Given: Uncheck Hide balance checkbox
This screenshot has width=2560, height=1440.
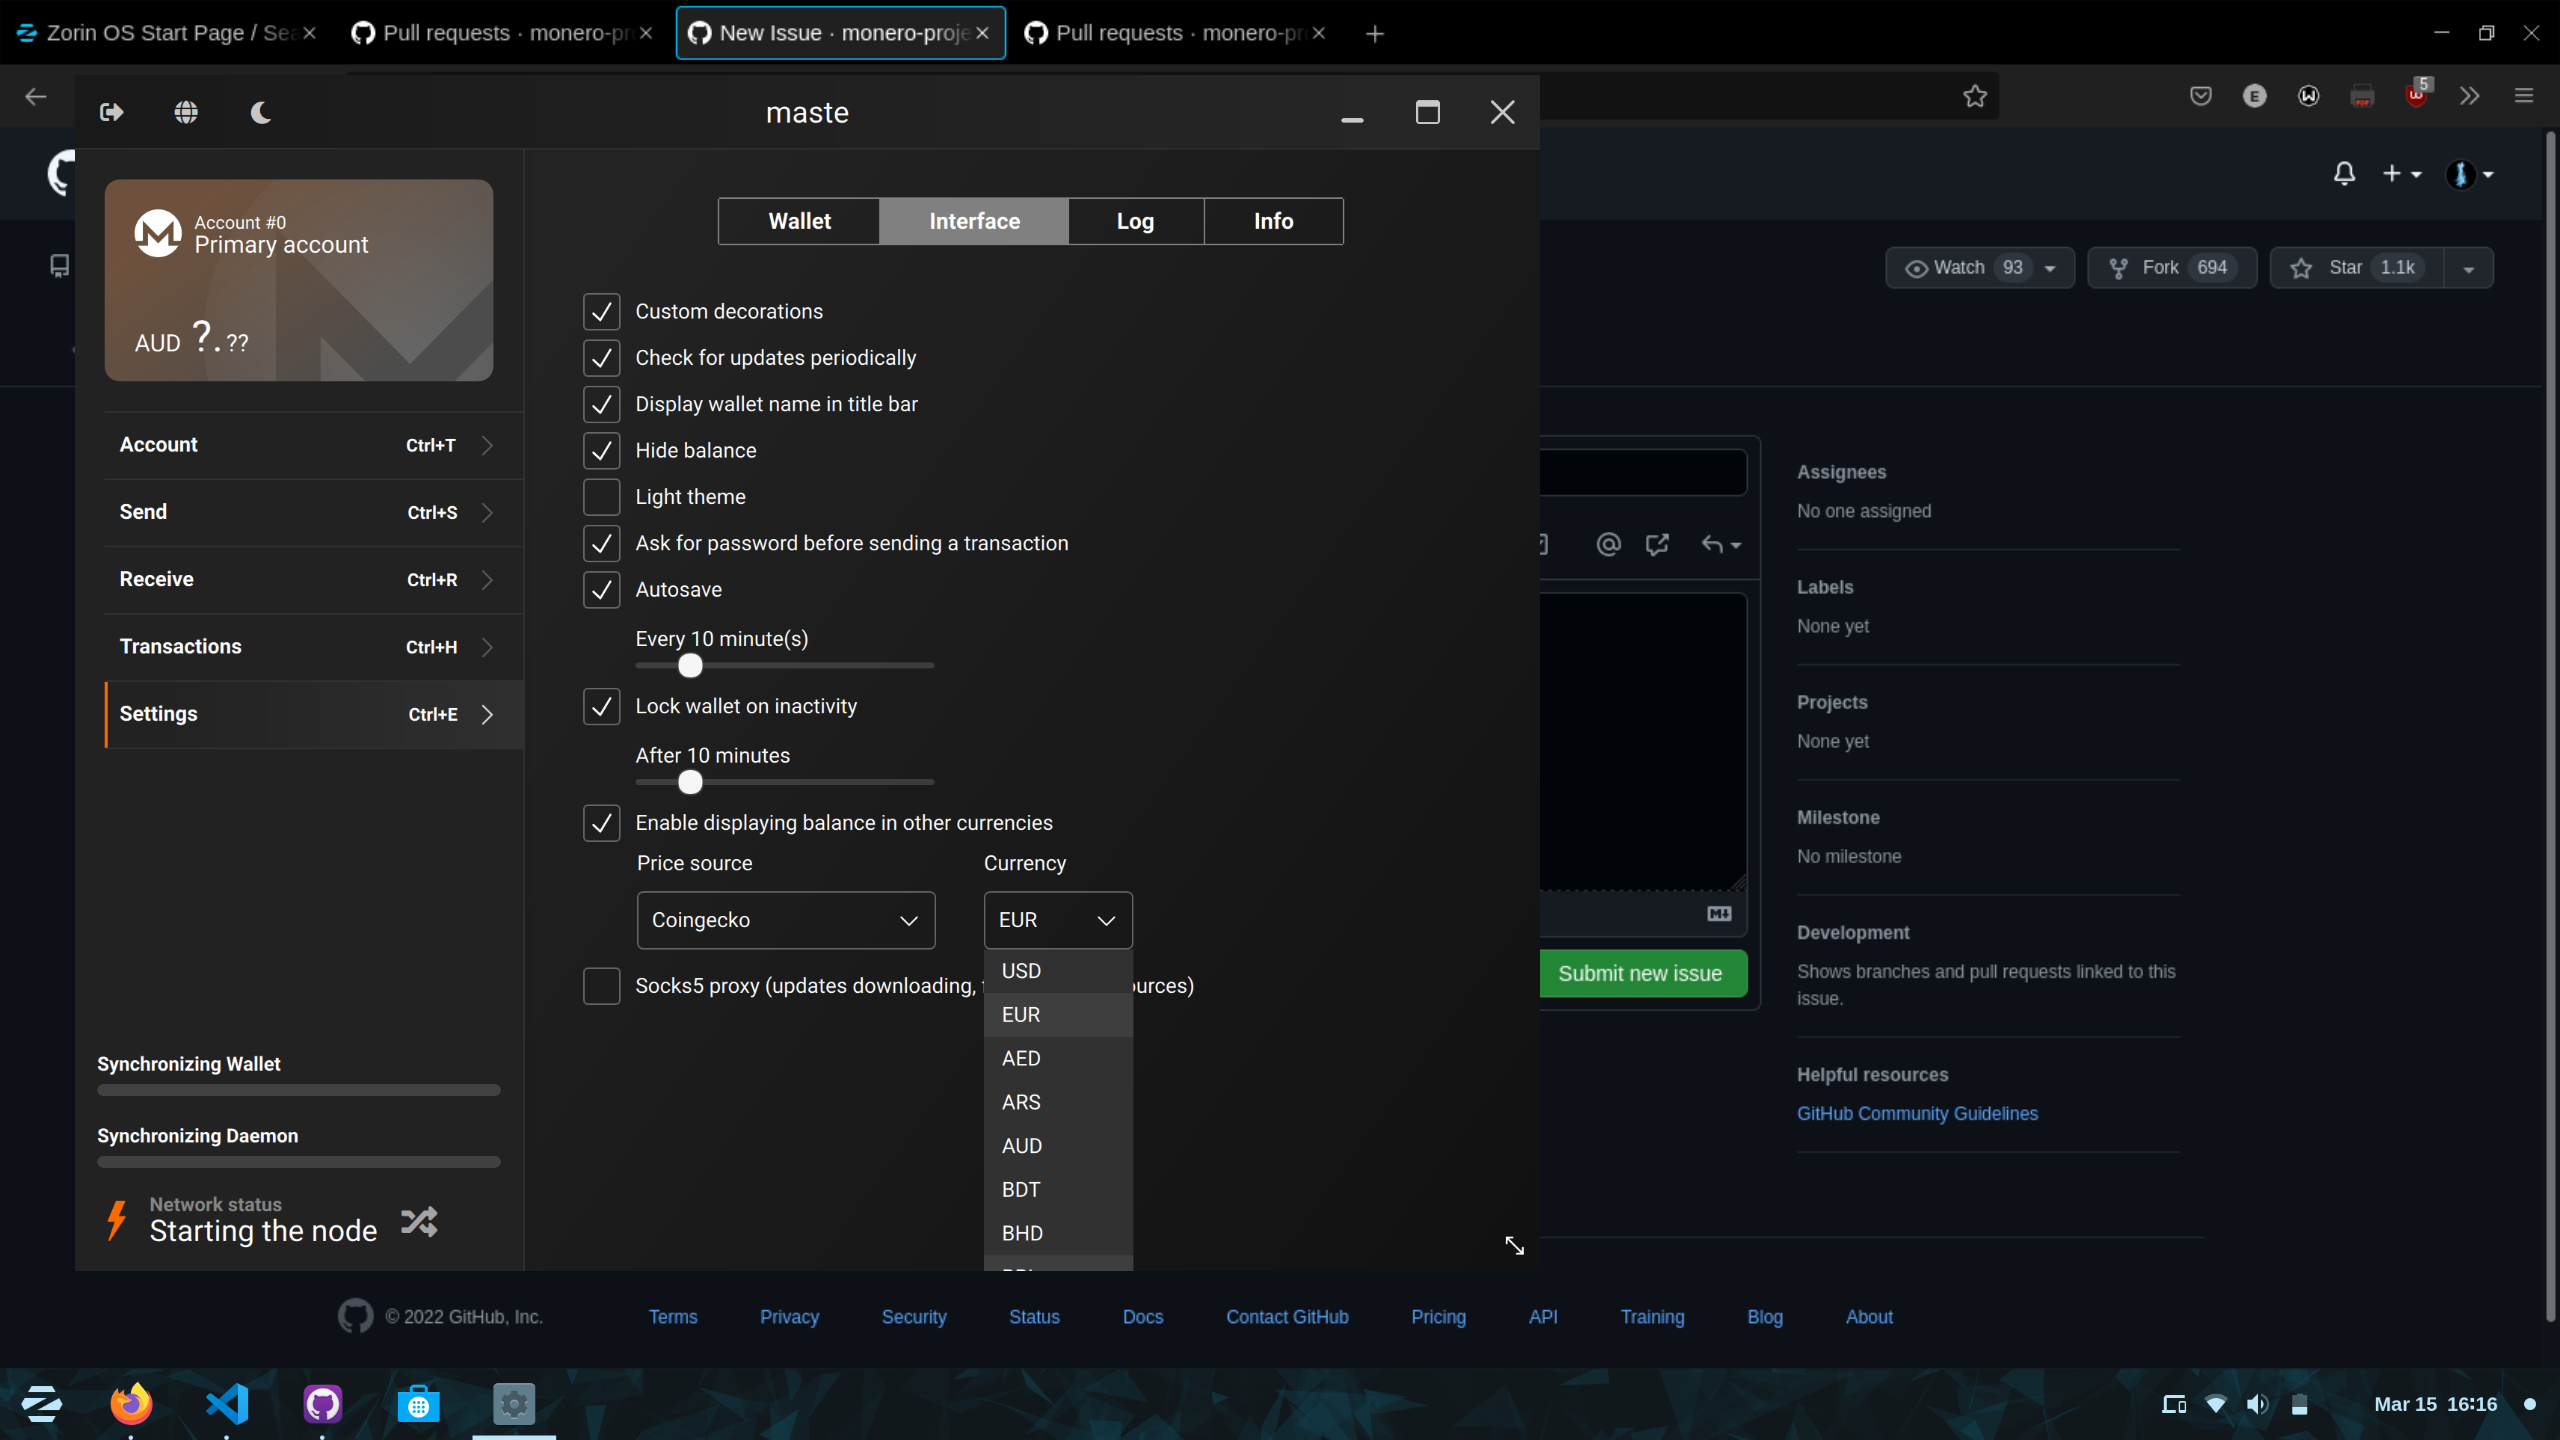Looking at the screenshot, I should [x=601, y=451].
